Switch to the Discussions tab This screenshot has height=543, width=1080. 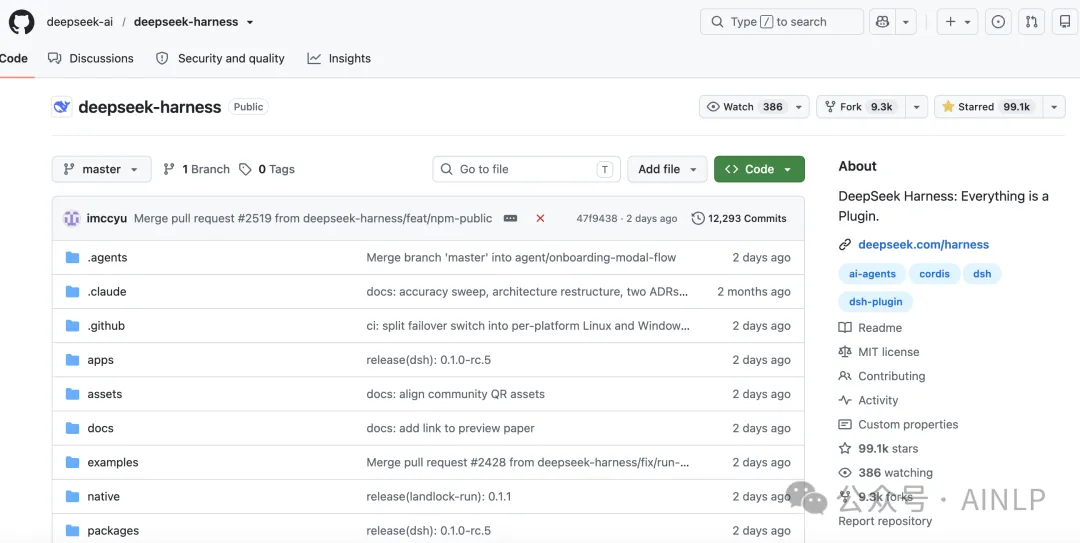point(91,59)
